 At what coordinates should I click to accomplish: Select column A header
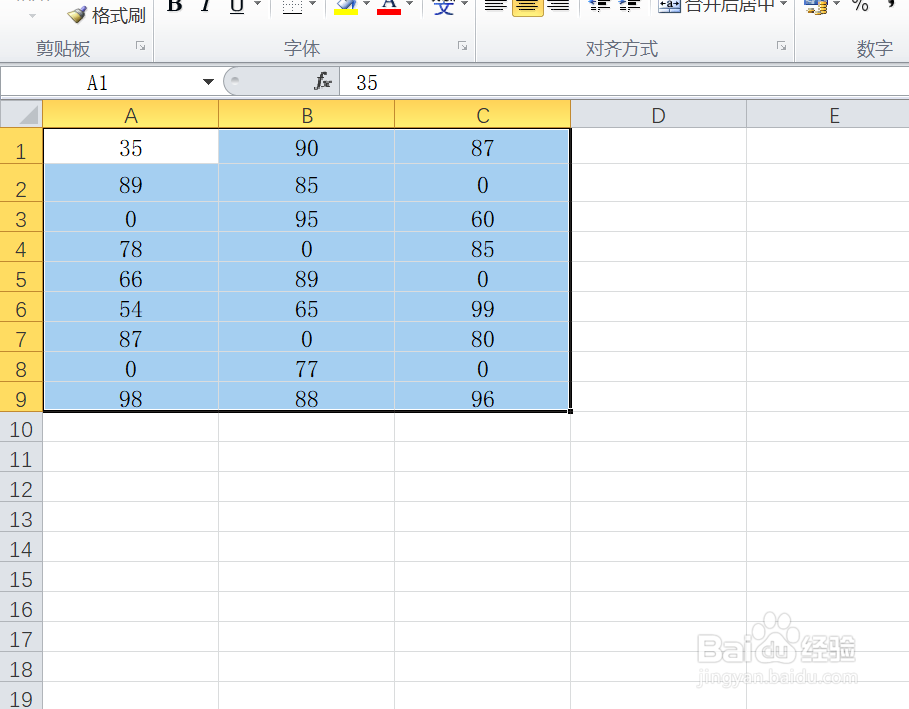131,115
